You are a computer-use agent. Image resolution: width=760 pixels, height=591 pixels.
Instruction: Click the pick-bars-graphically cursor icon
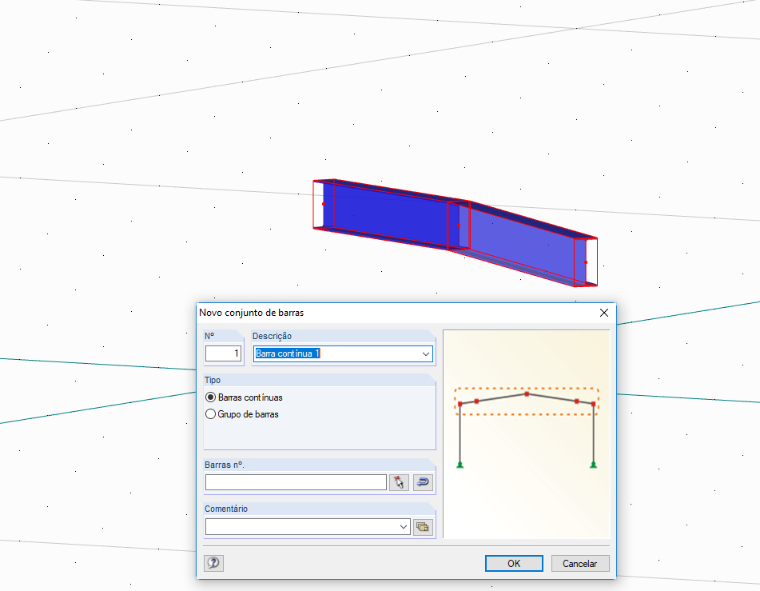[399, 482]
